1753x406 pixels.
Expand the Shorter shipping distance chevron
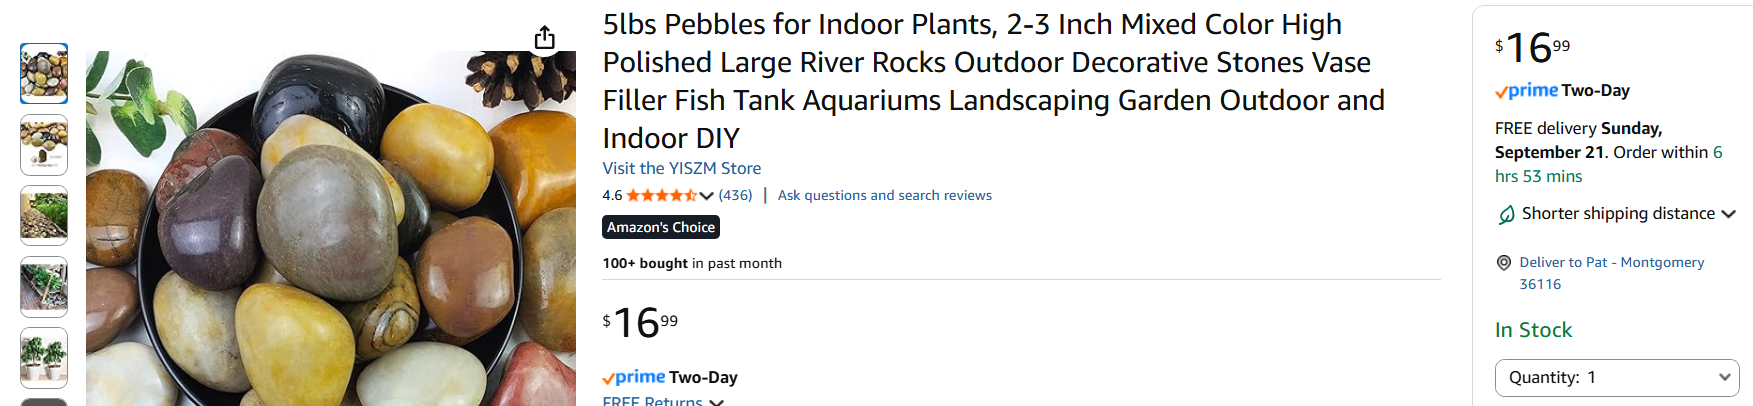(1728, 214)
